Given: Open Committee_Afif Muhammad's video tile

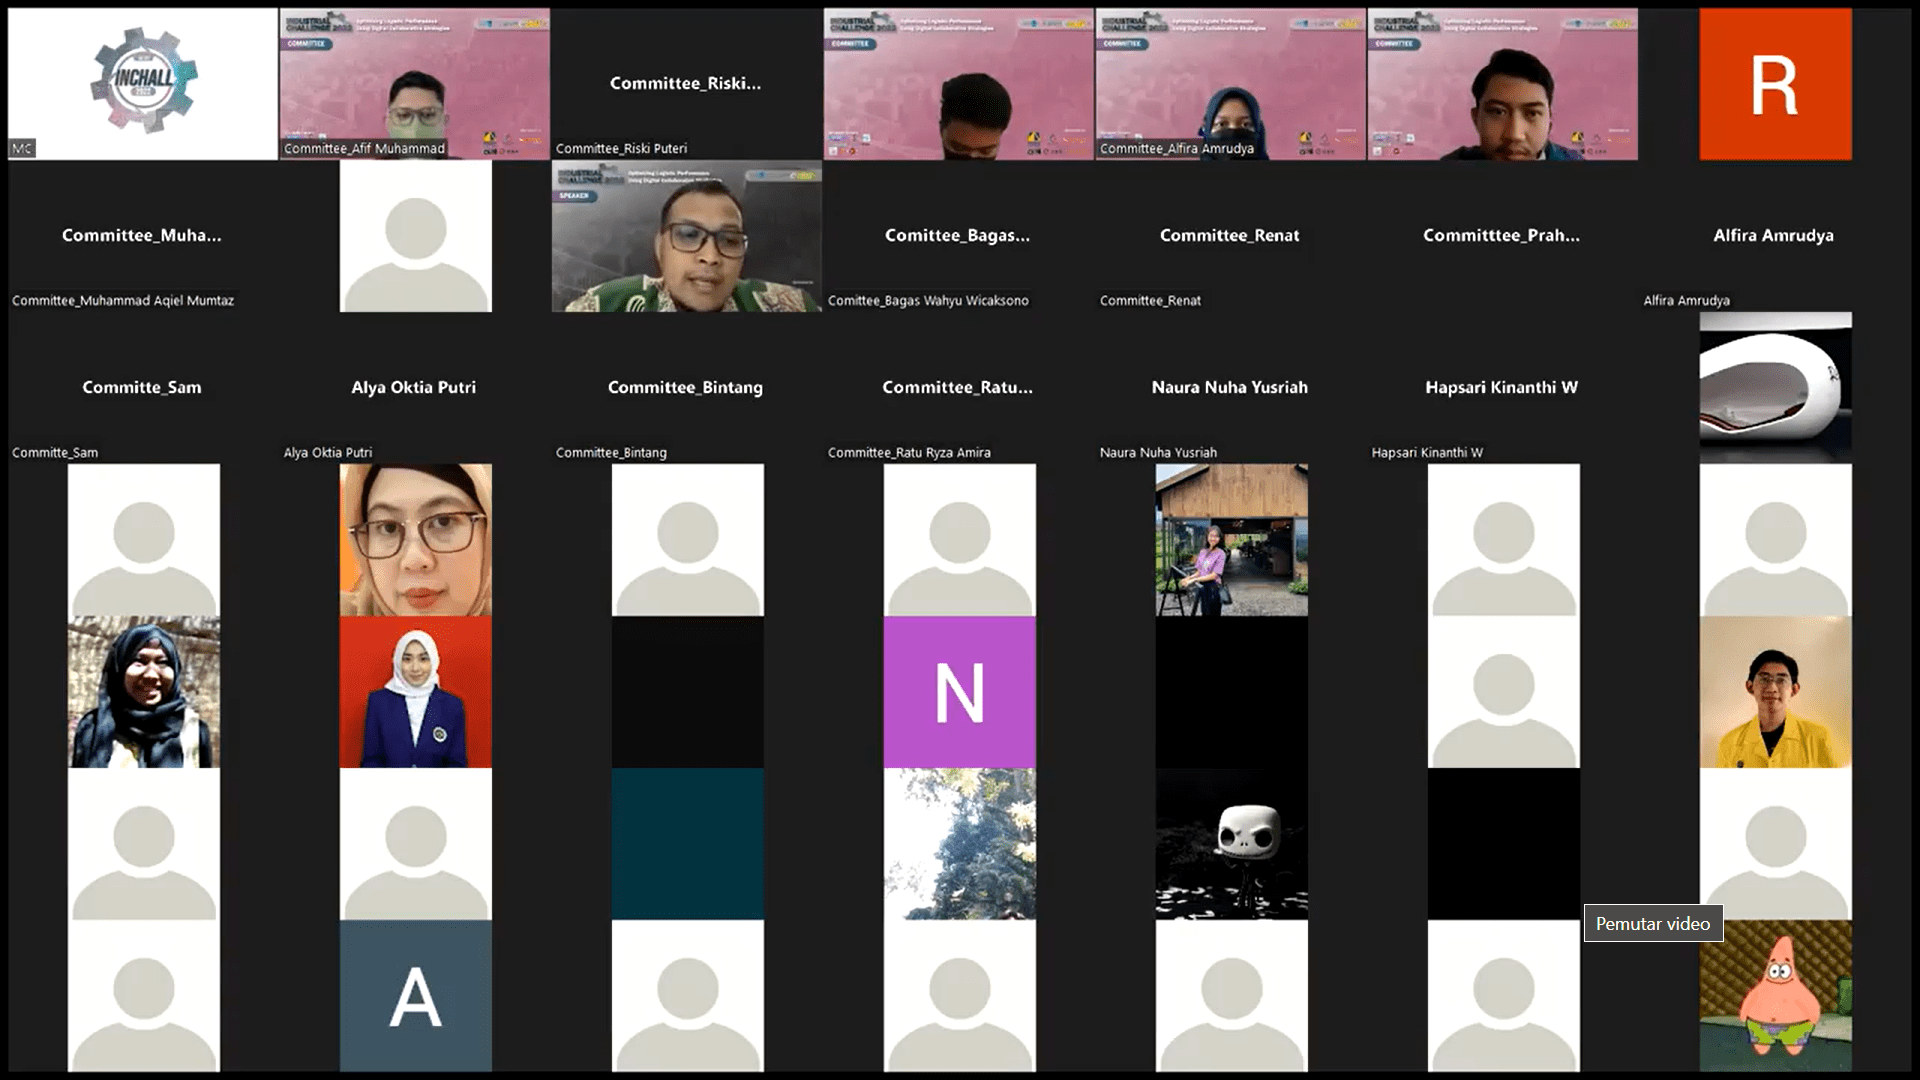Looking at the screenshot, I should pos(414,84).
